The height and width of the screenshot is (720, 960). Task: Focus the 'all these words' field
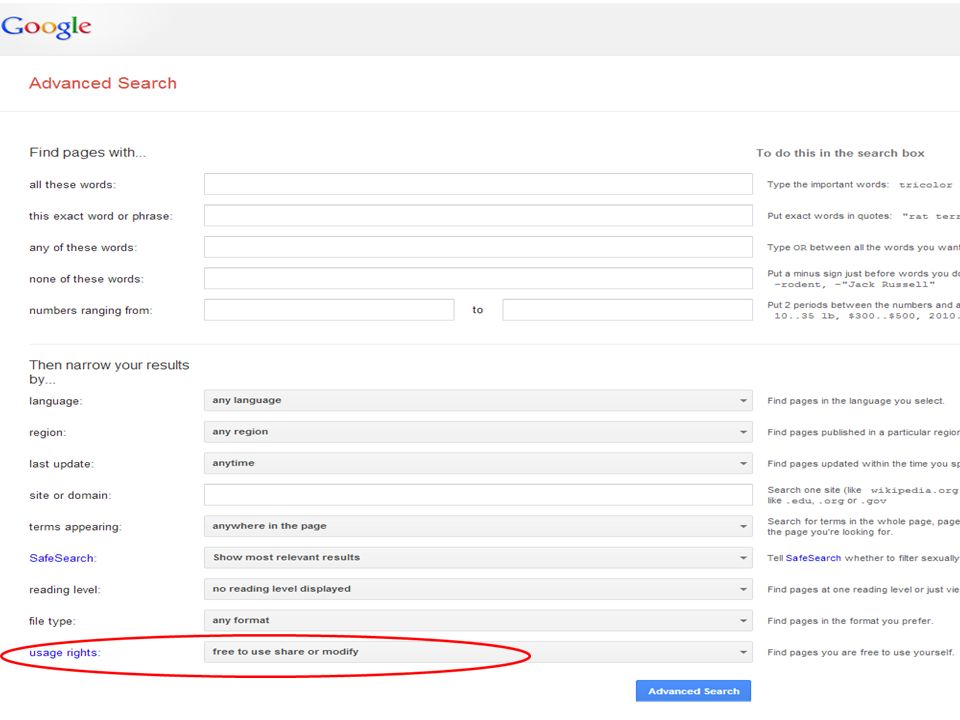tap(478, 184)
